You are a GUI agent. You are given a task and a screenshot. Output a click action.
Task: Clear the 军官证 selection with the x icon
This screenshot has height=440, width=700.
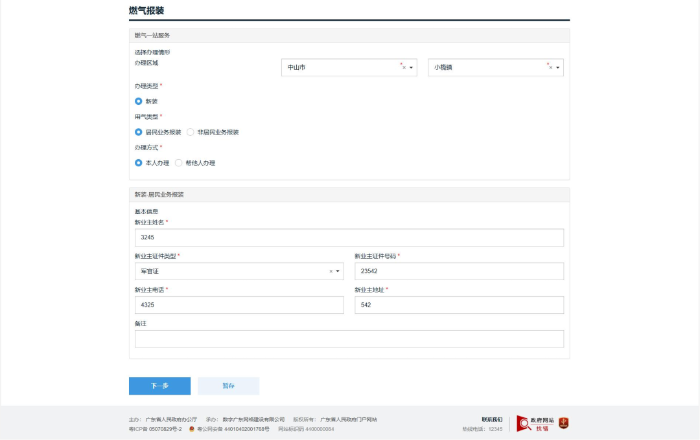tap(330, 271)
